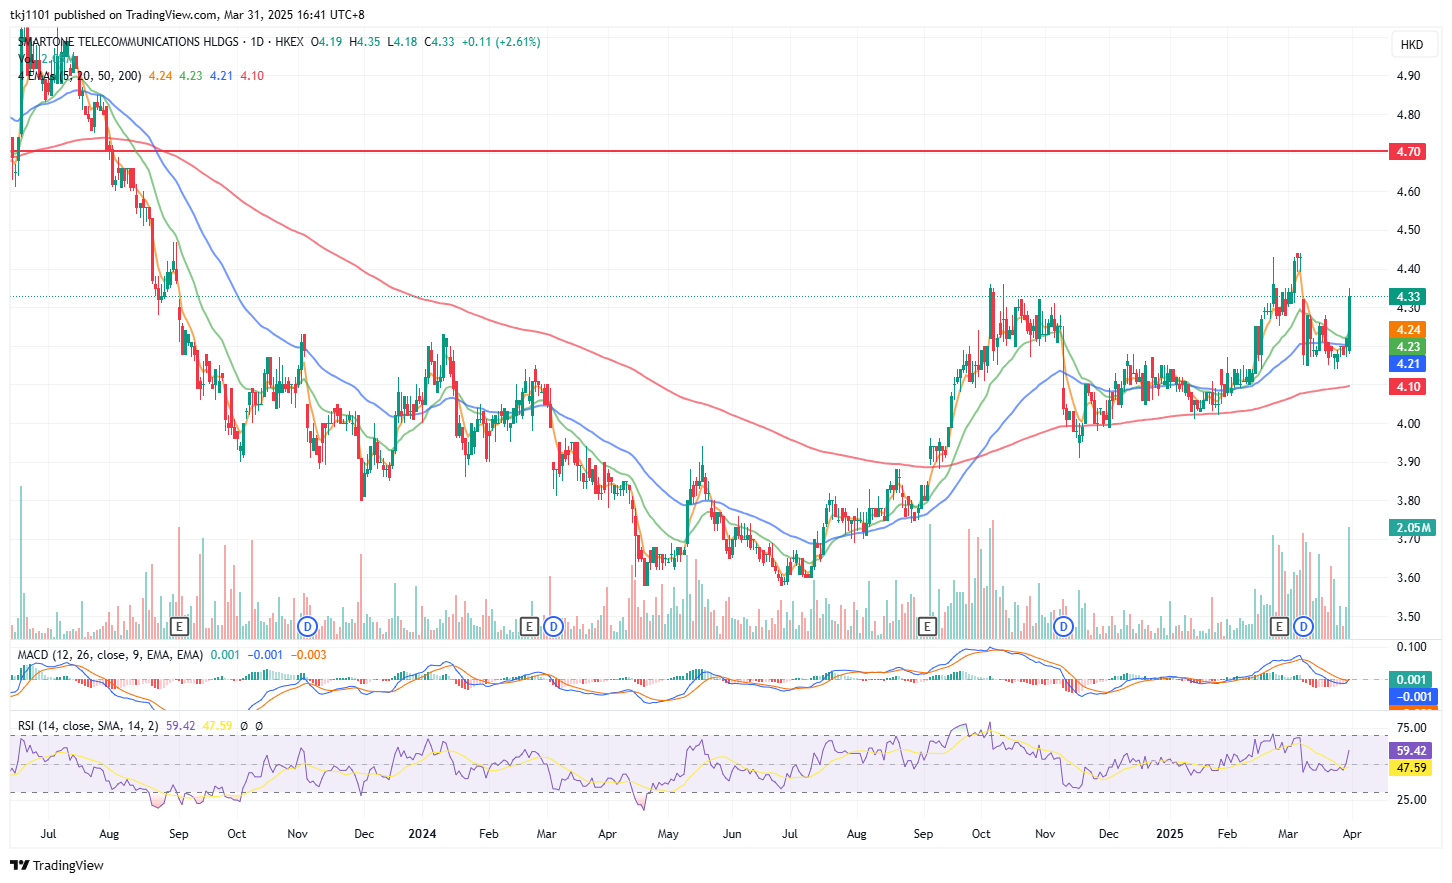The width and height of the screenshot is (1452, 883).
Task: Click the latest green volume bar
Action: tap(1350, 583)
